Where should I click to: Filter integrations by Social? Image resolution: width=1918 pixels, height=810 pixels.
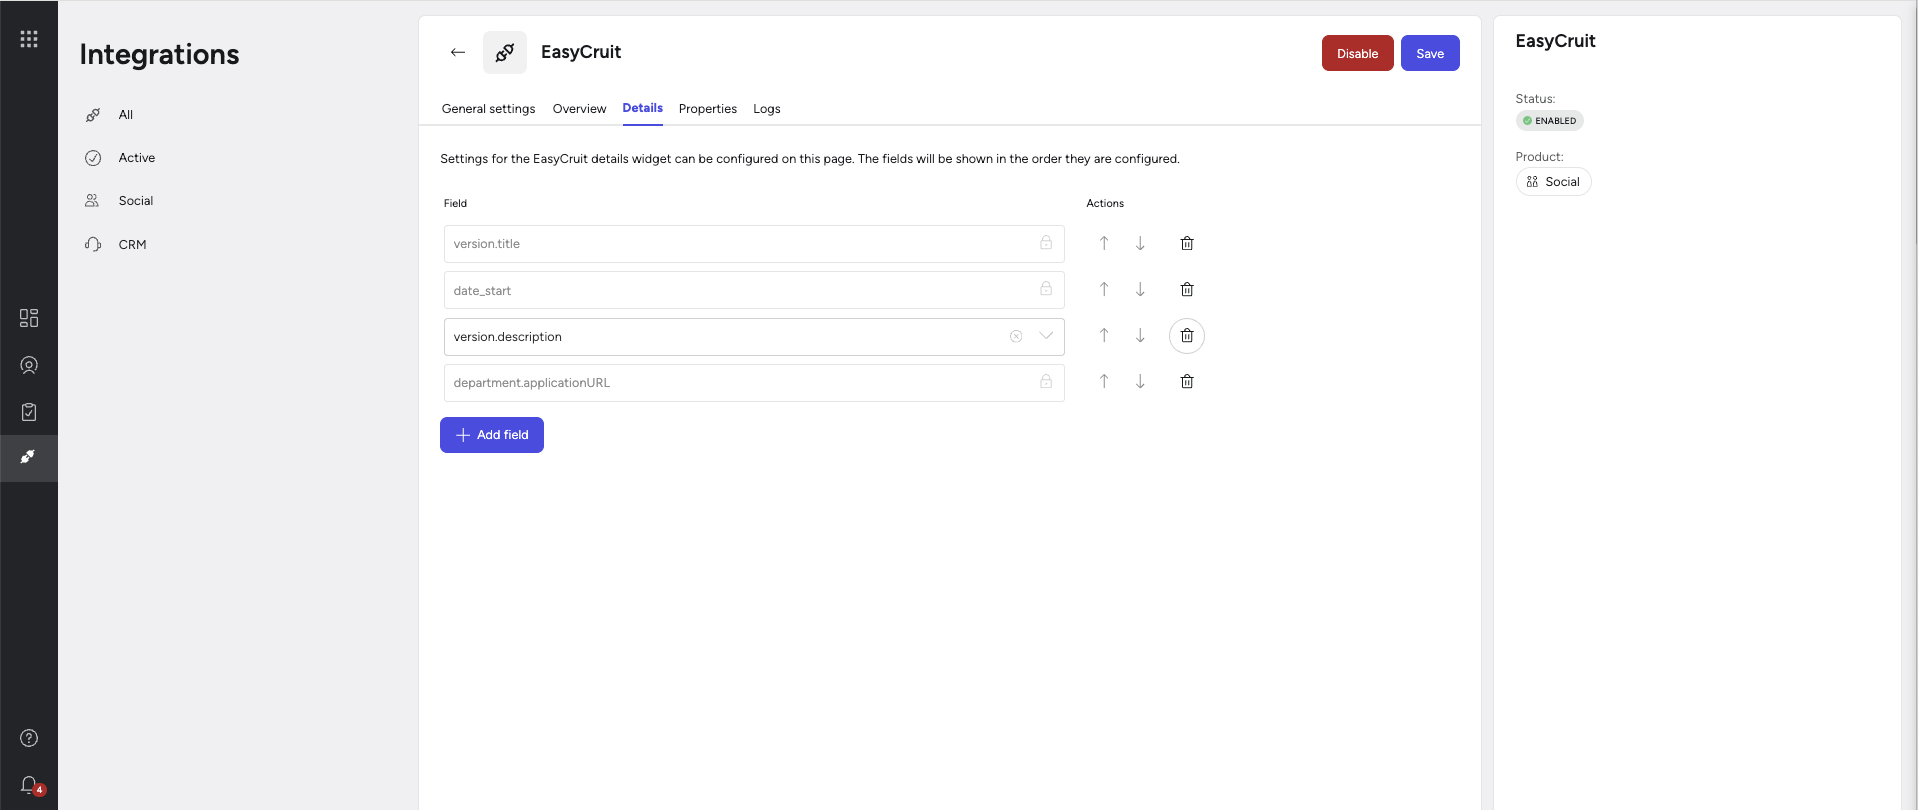pos(136,201)
